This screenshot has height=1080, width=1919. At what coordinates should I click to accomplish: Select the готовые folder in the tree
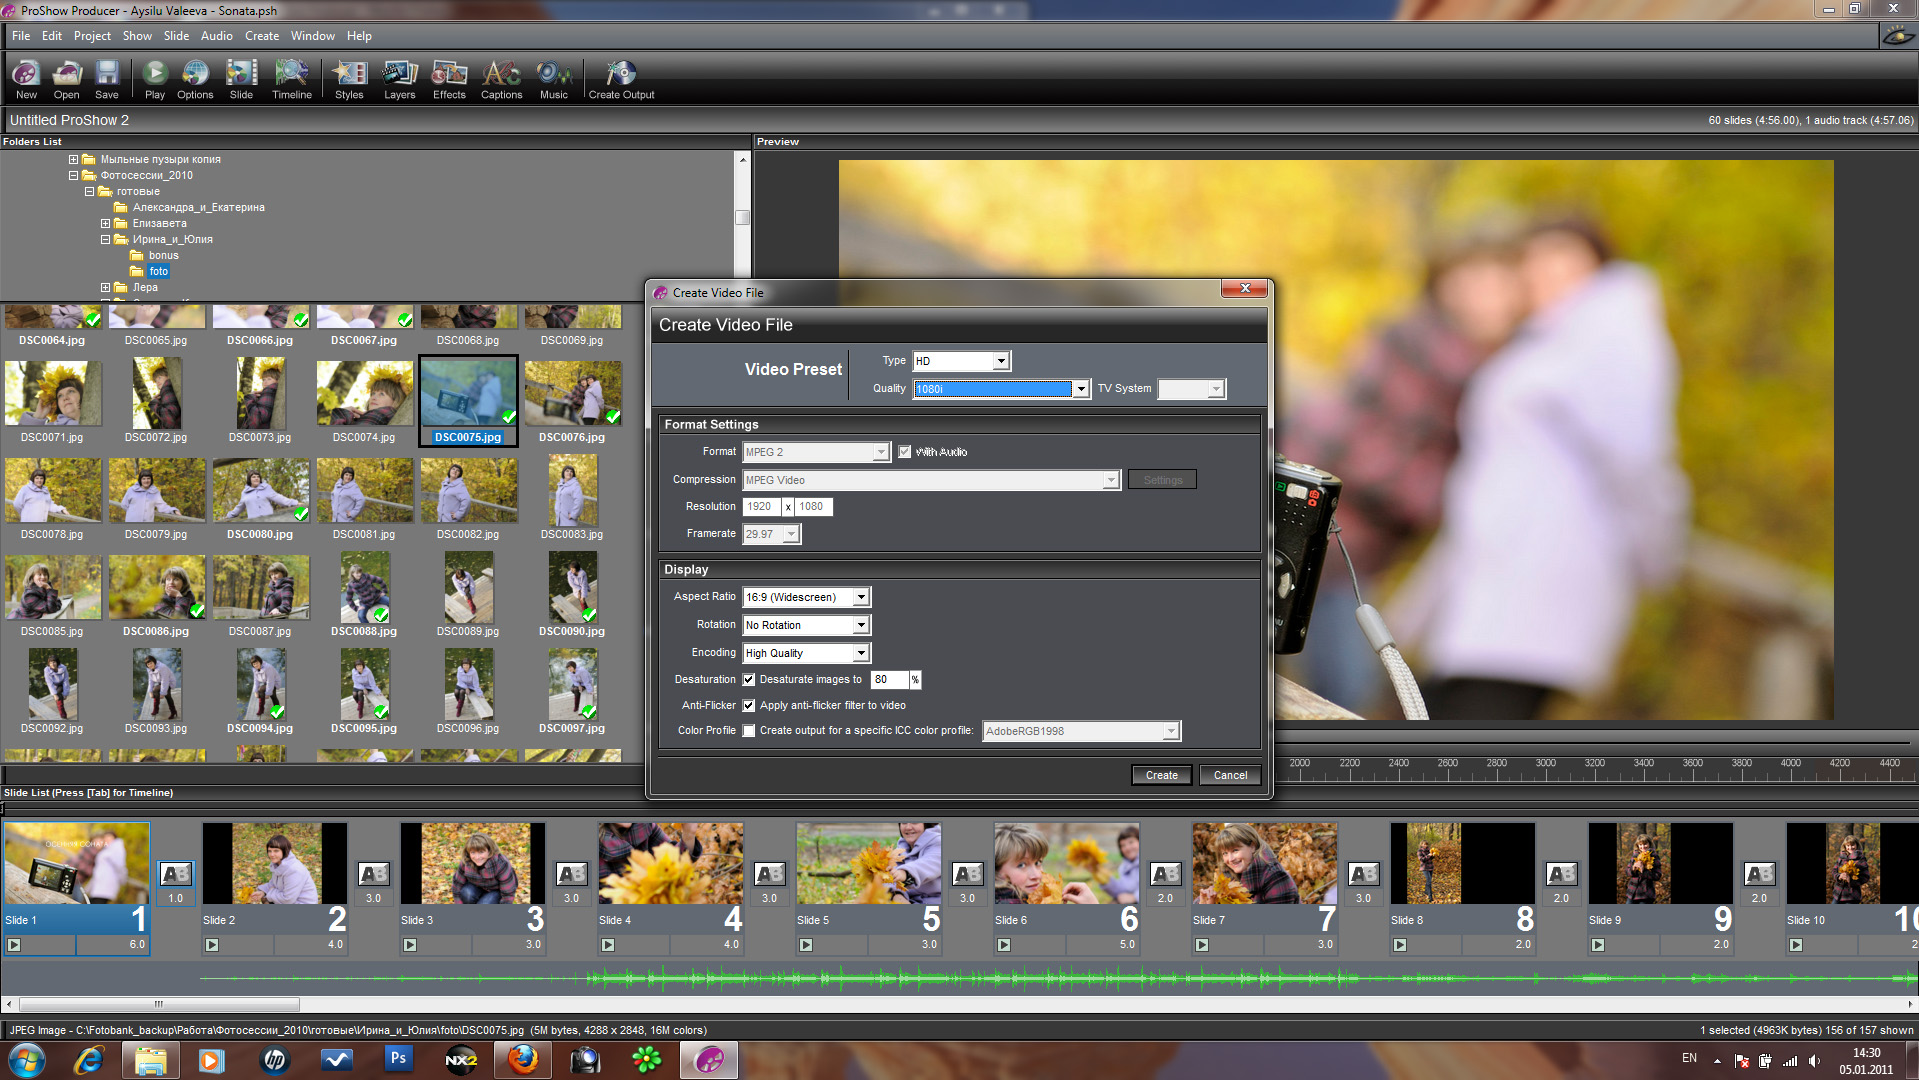(138, 192)
